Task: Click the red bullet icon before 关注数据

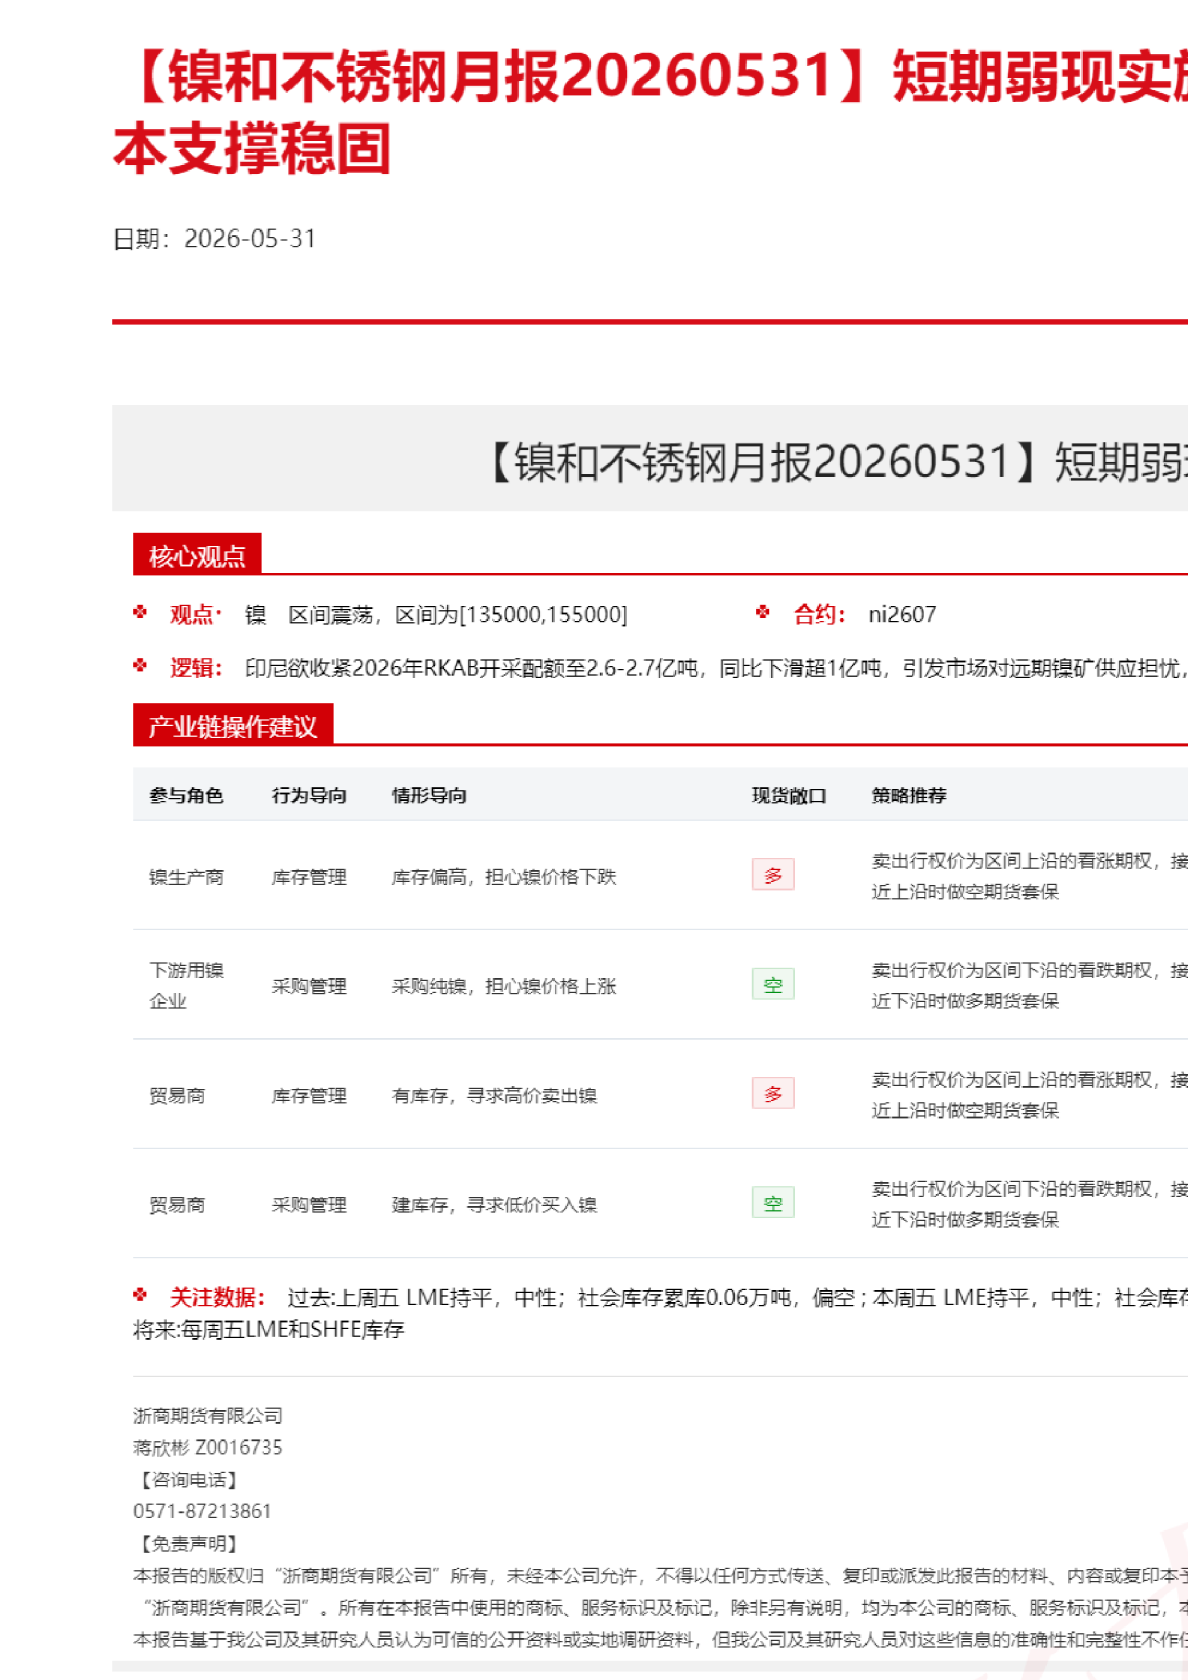Action: [140, 1294]
